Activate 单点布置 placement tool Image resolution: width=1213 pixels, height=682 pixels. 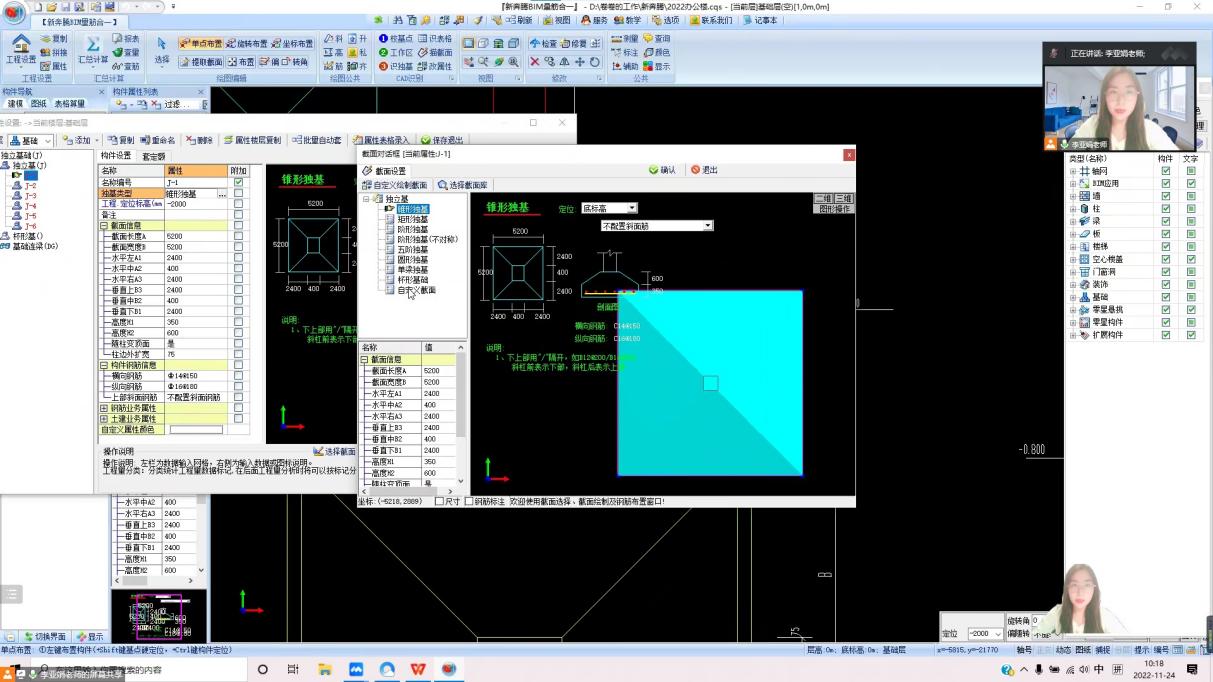(x=201, y=43)
